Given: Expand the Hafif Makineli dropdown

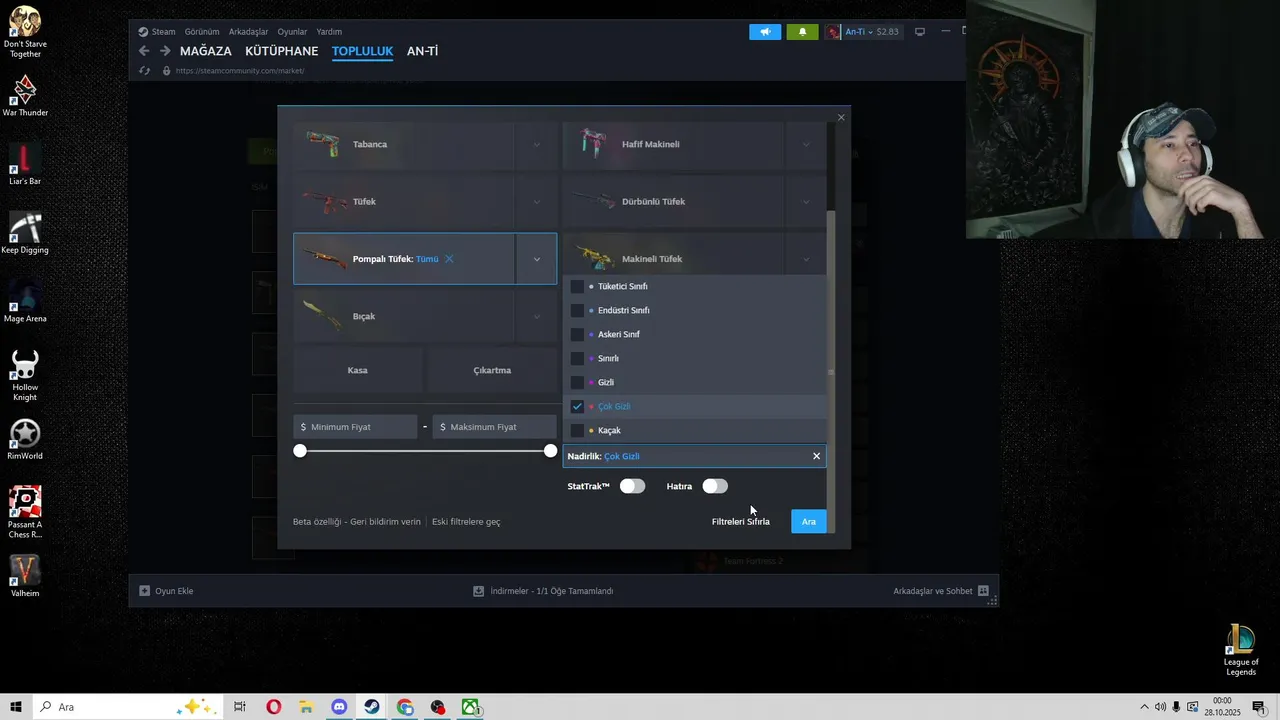Looking at the screenshot, I should pyautogui.click(x=806, y=144).
